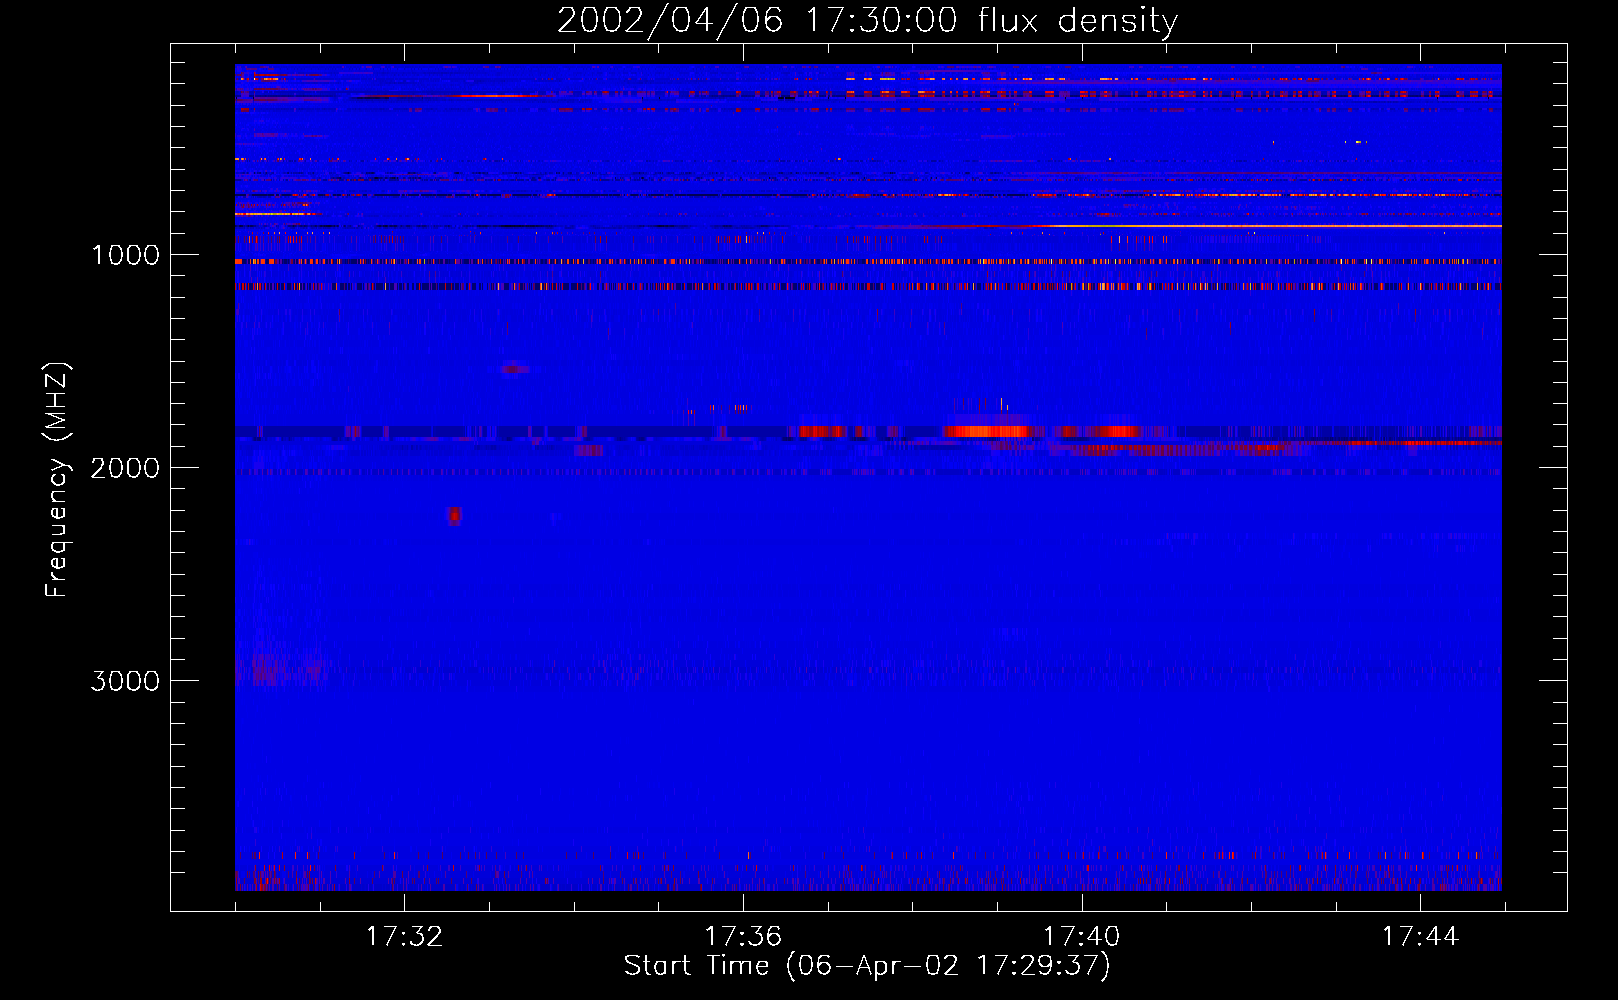
Task: Click the small red spot below 2000 MHz
Action: (454, 515)
